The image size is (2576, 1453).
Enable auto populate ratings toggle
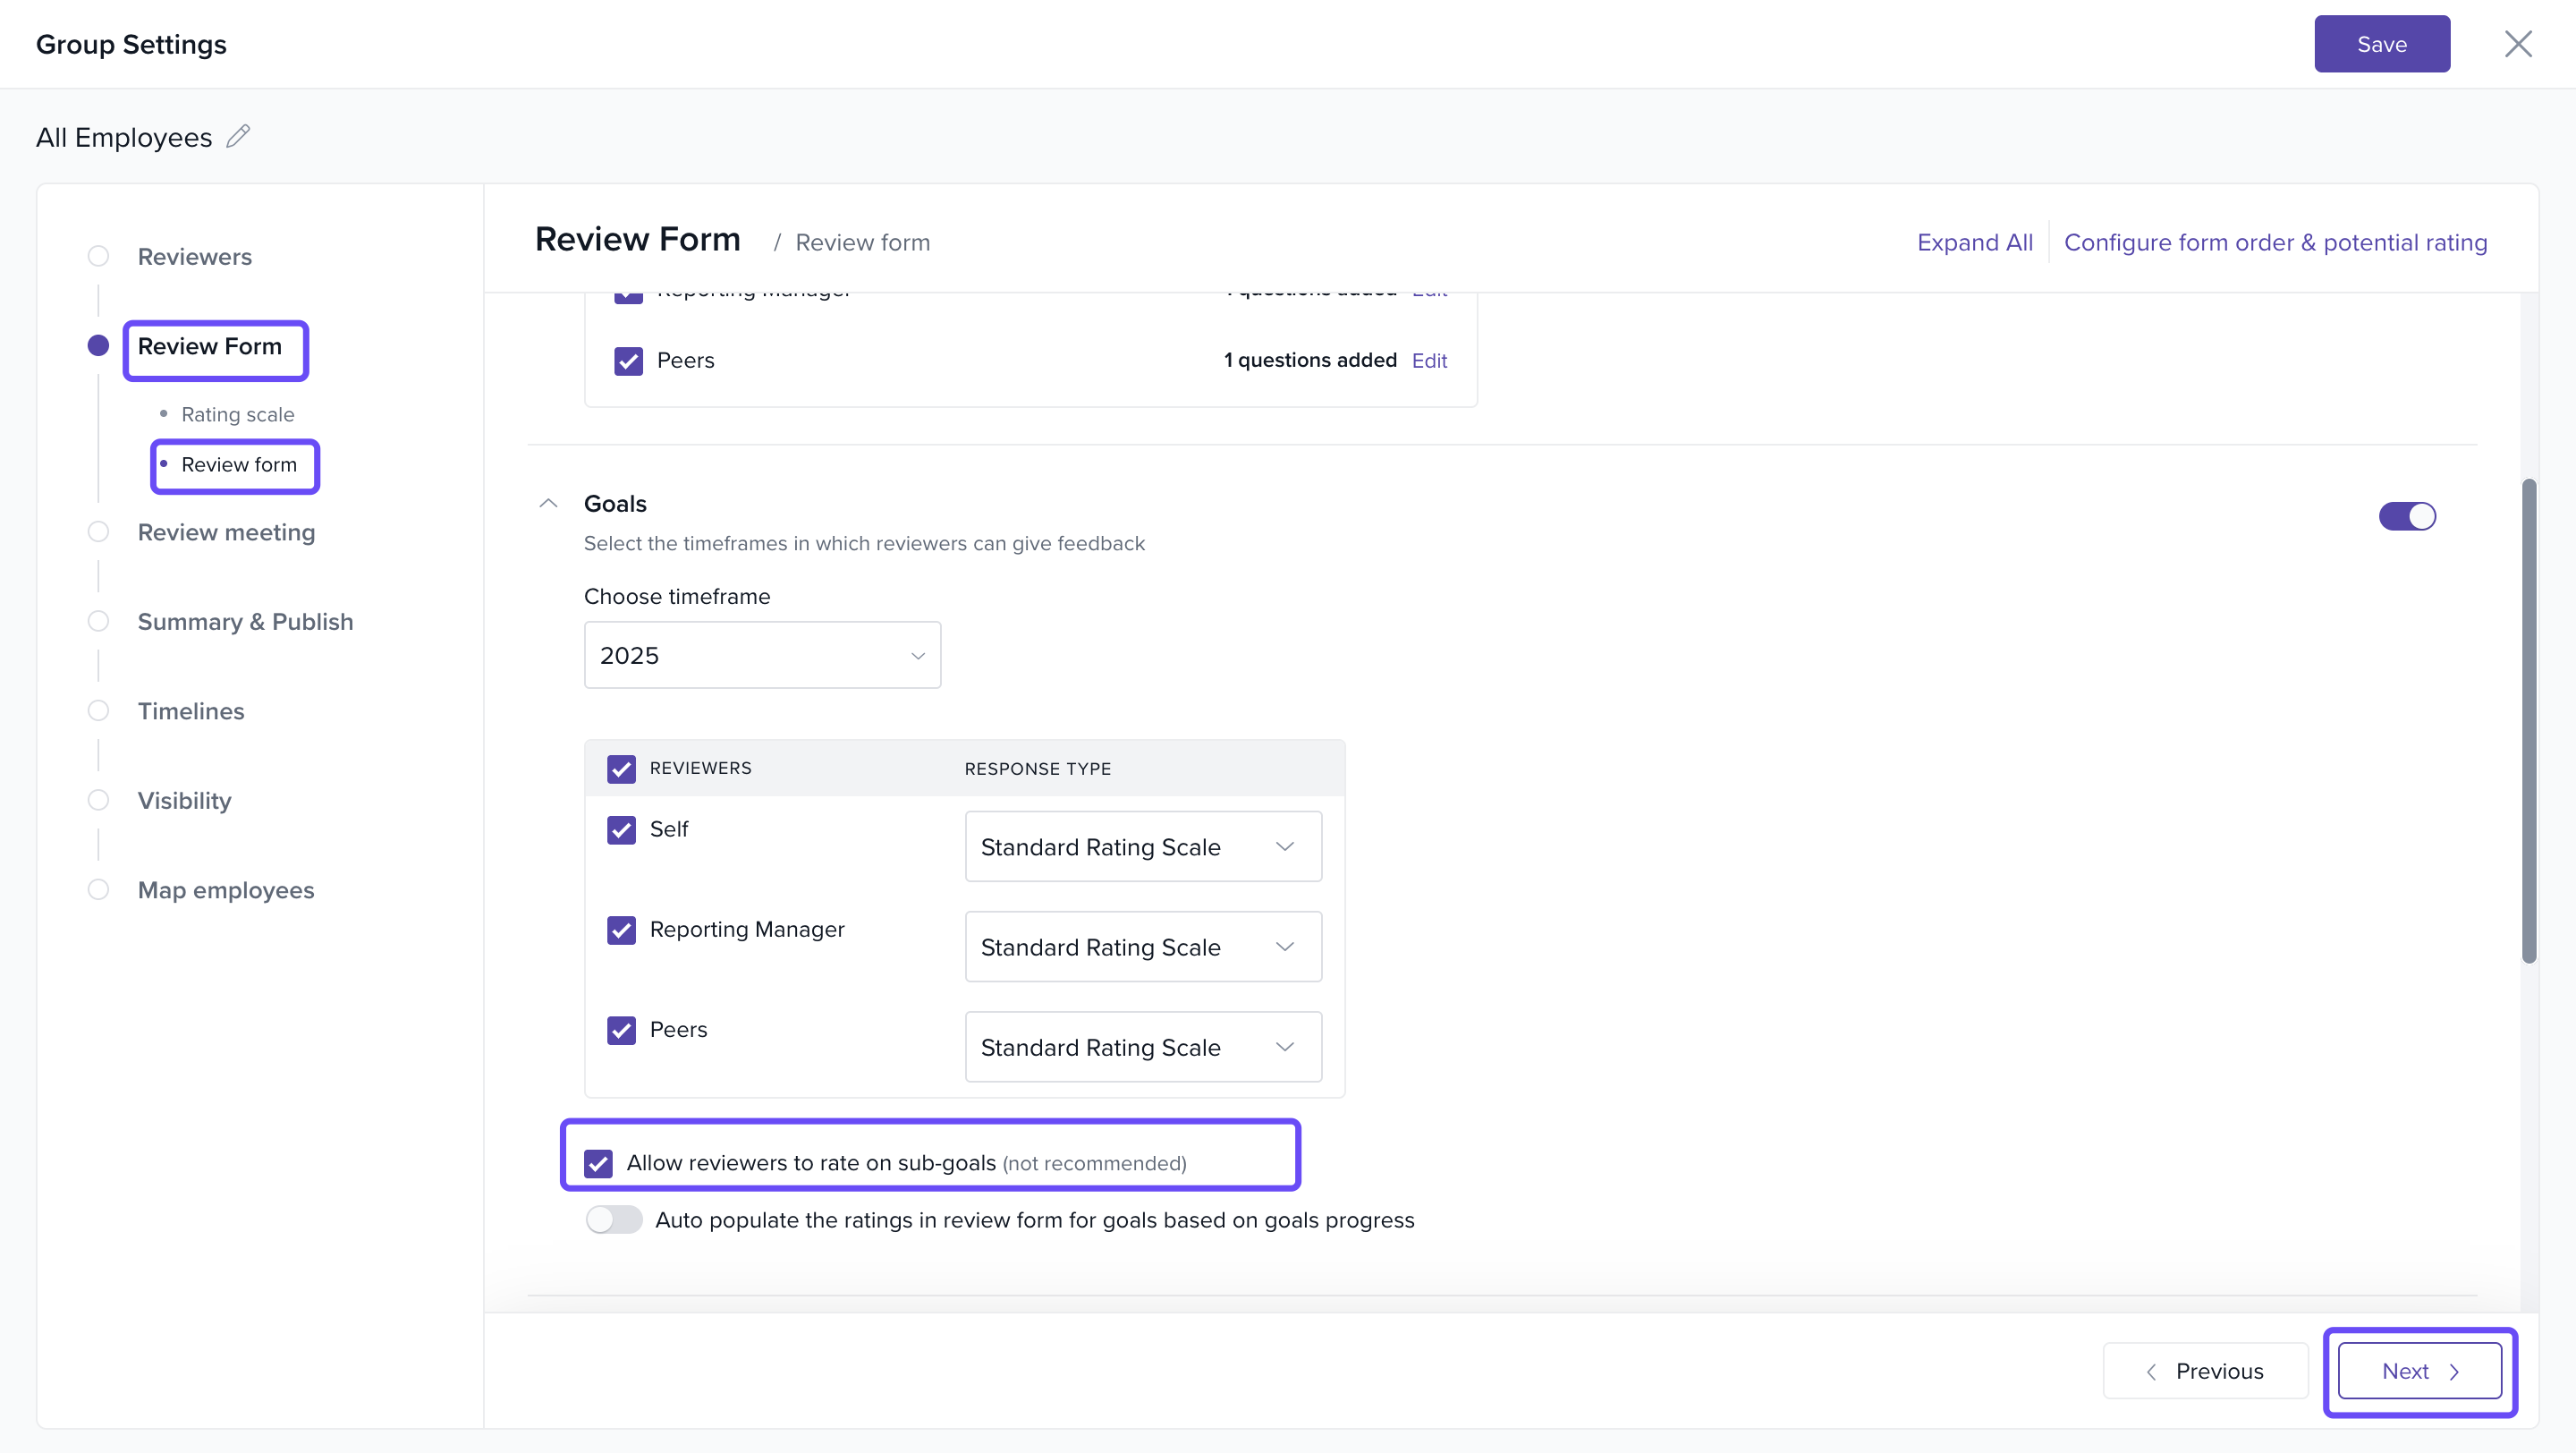click(613, 1220)
